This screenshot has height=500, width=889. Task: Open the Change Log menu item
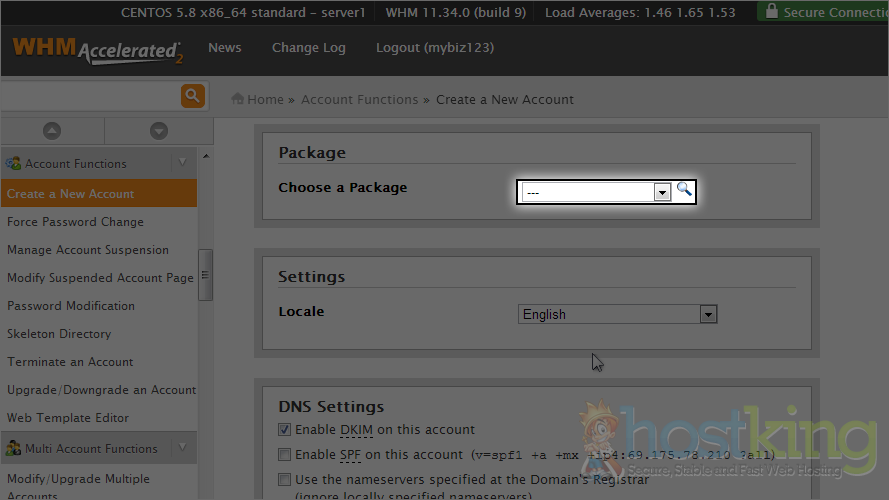(308, 48)
